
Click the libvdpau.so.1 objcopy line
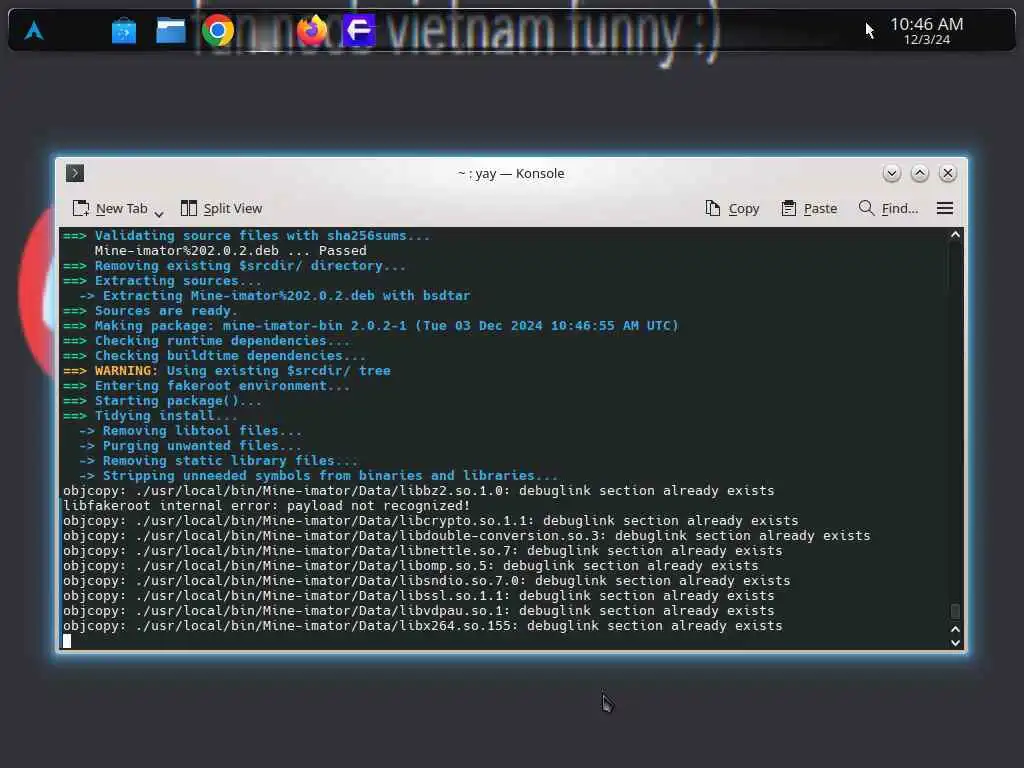tap(419, 611)
